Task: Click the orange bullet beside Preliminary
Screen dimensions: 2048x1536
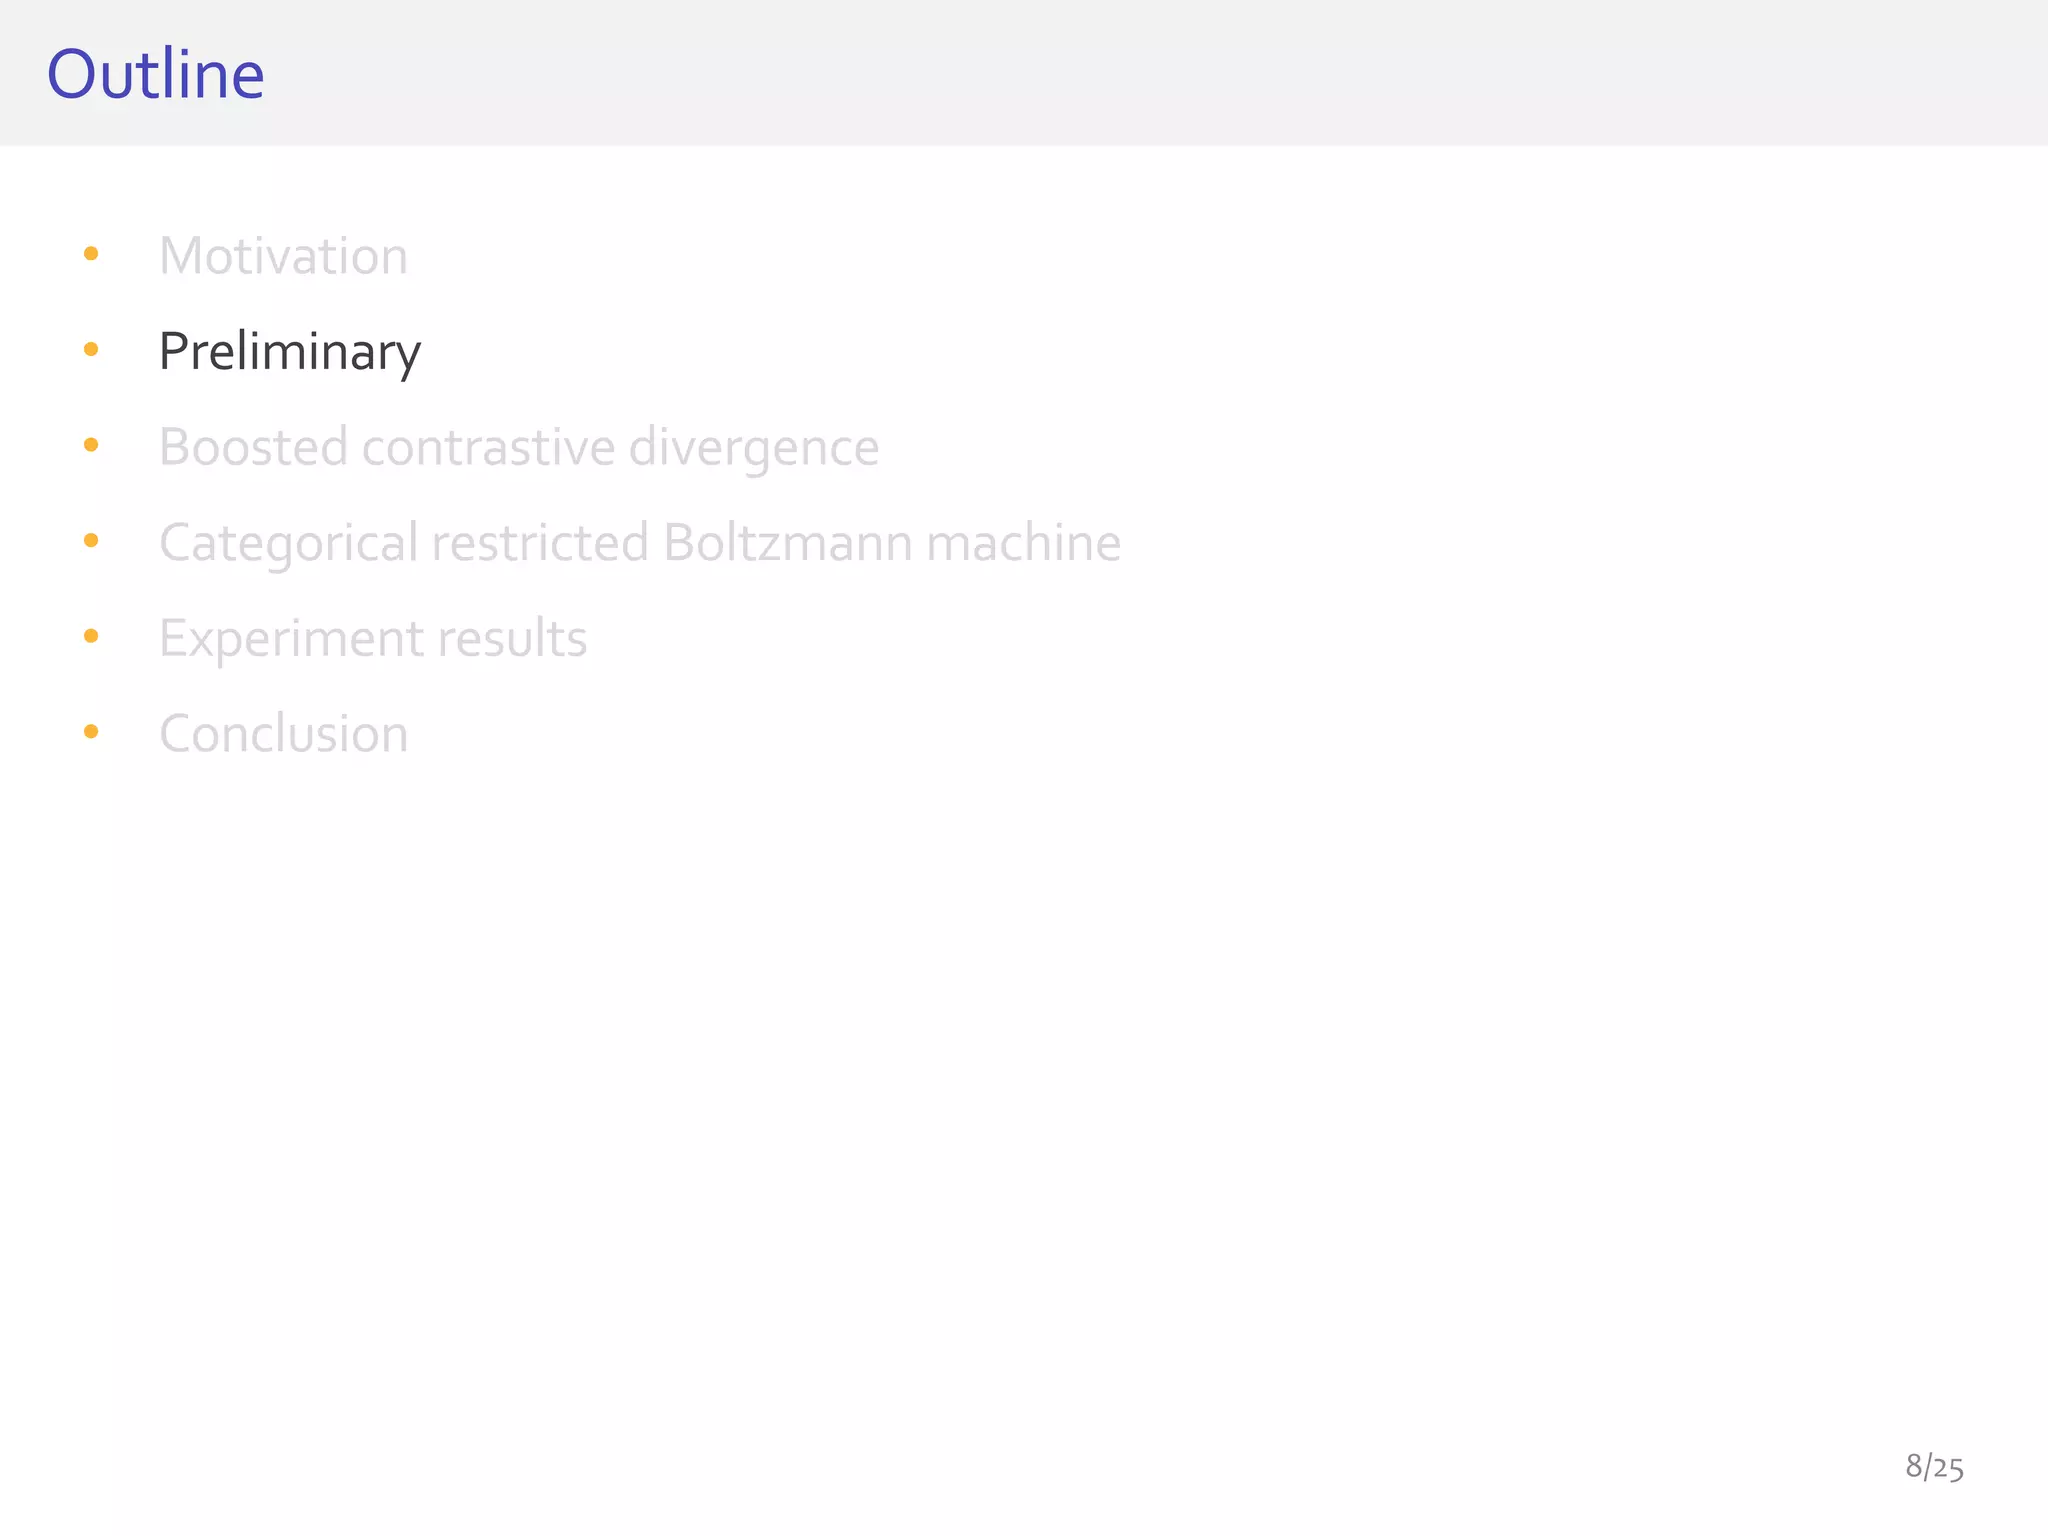Action: click(91, 349)
